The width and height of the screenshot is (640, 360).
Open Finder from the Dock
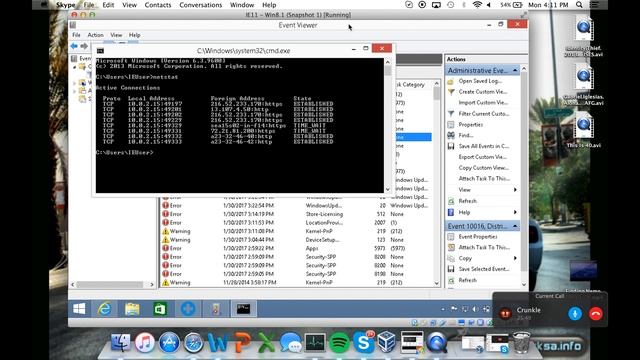pos(120,342)
